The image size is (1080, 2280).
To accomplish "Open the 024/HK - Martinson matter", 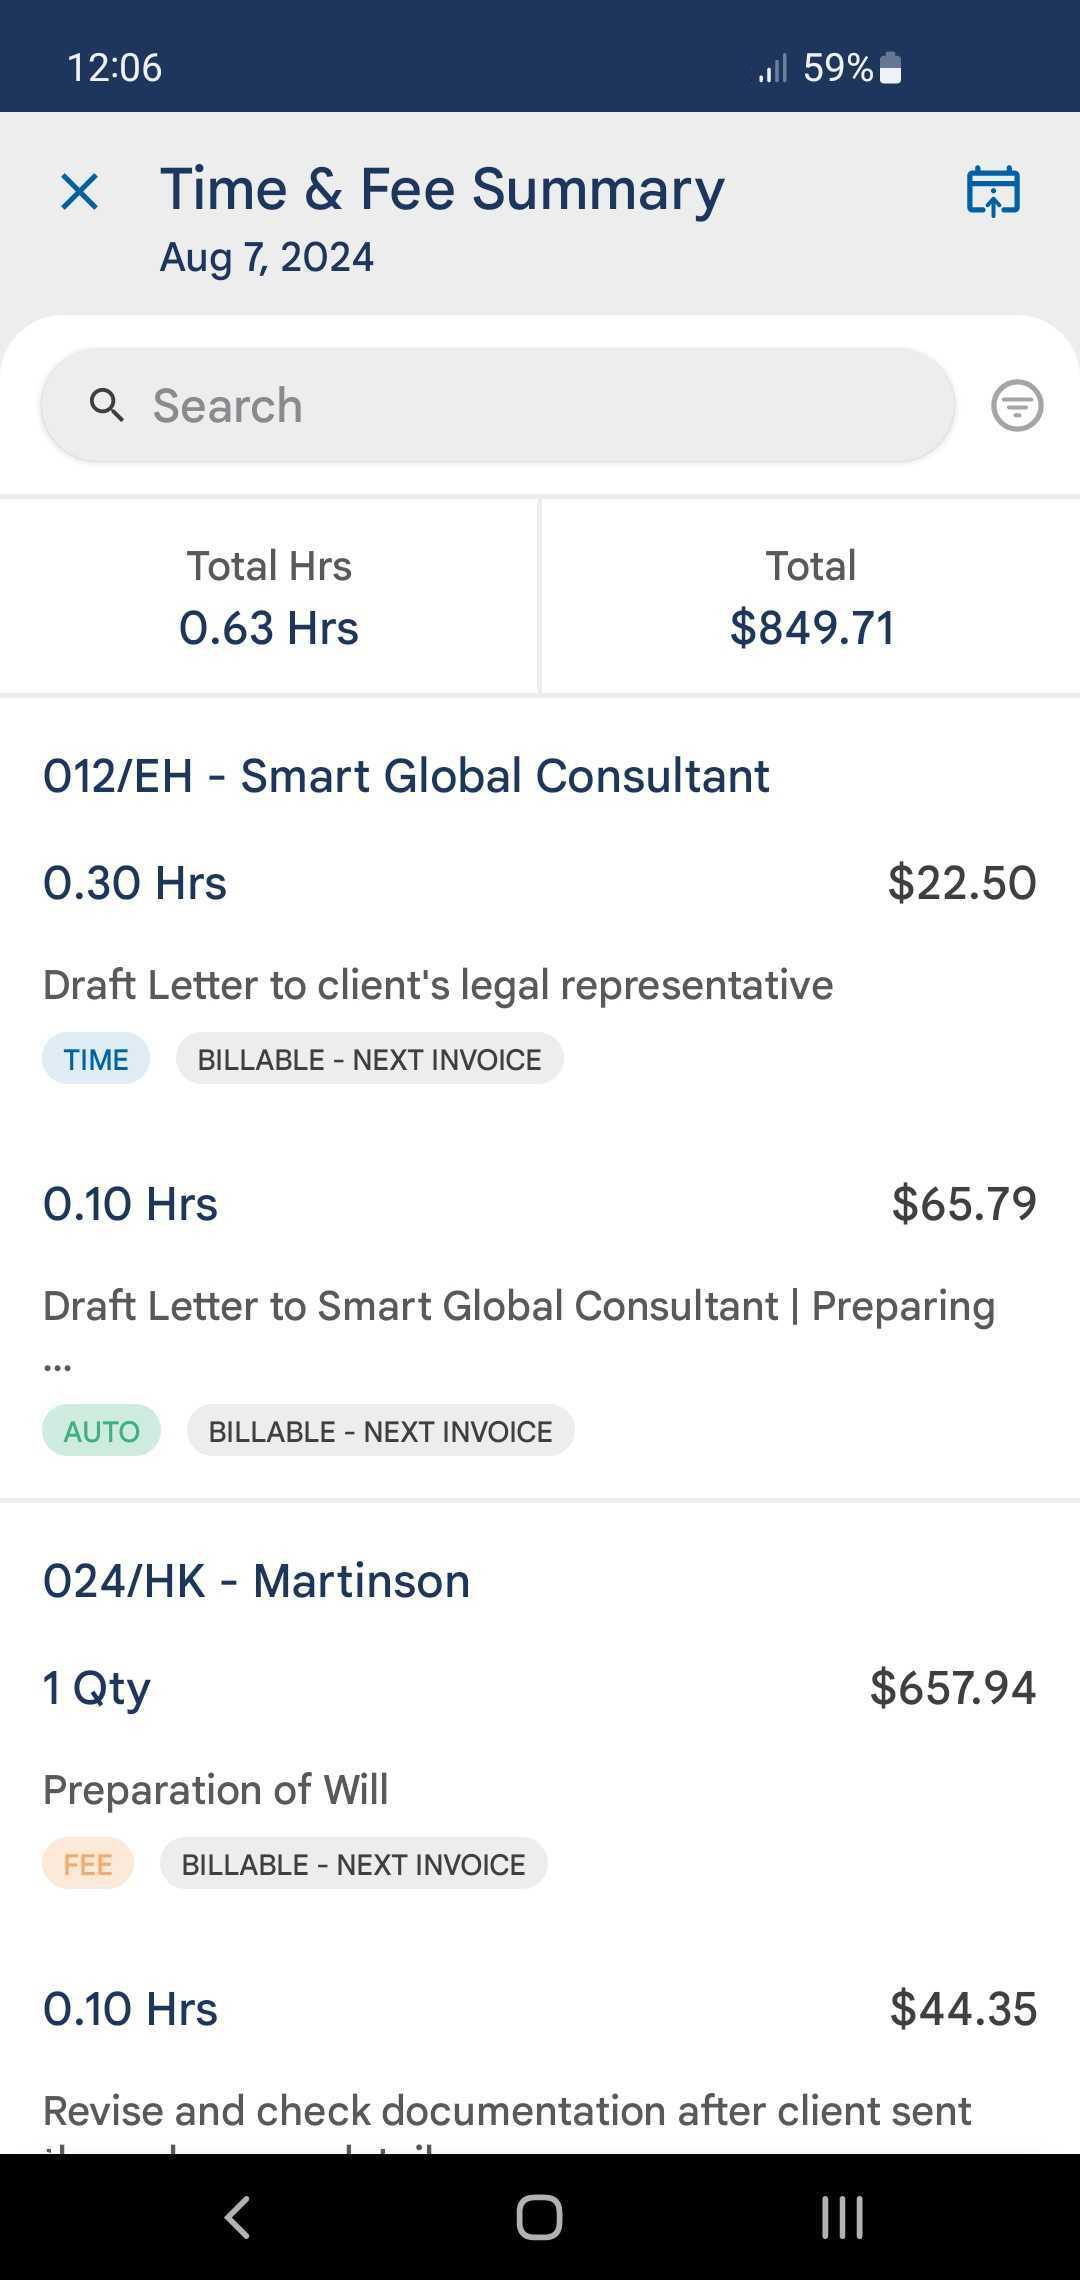I will pyautogui.click(x=256, y=1581).
